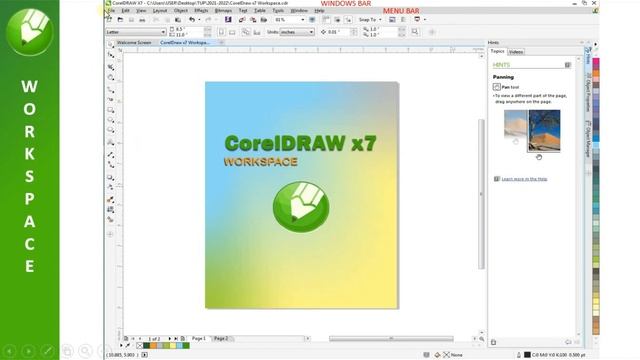Click the Open file icon
The height and width of the screenshot is (360, 640).
coord(120,20)
